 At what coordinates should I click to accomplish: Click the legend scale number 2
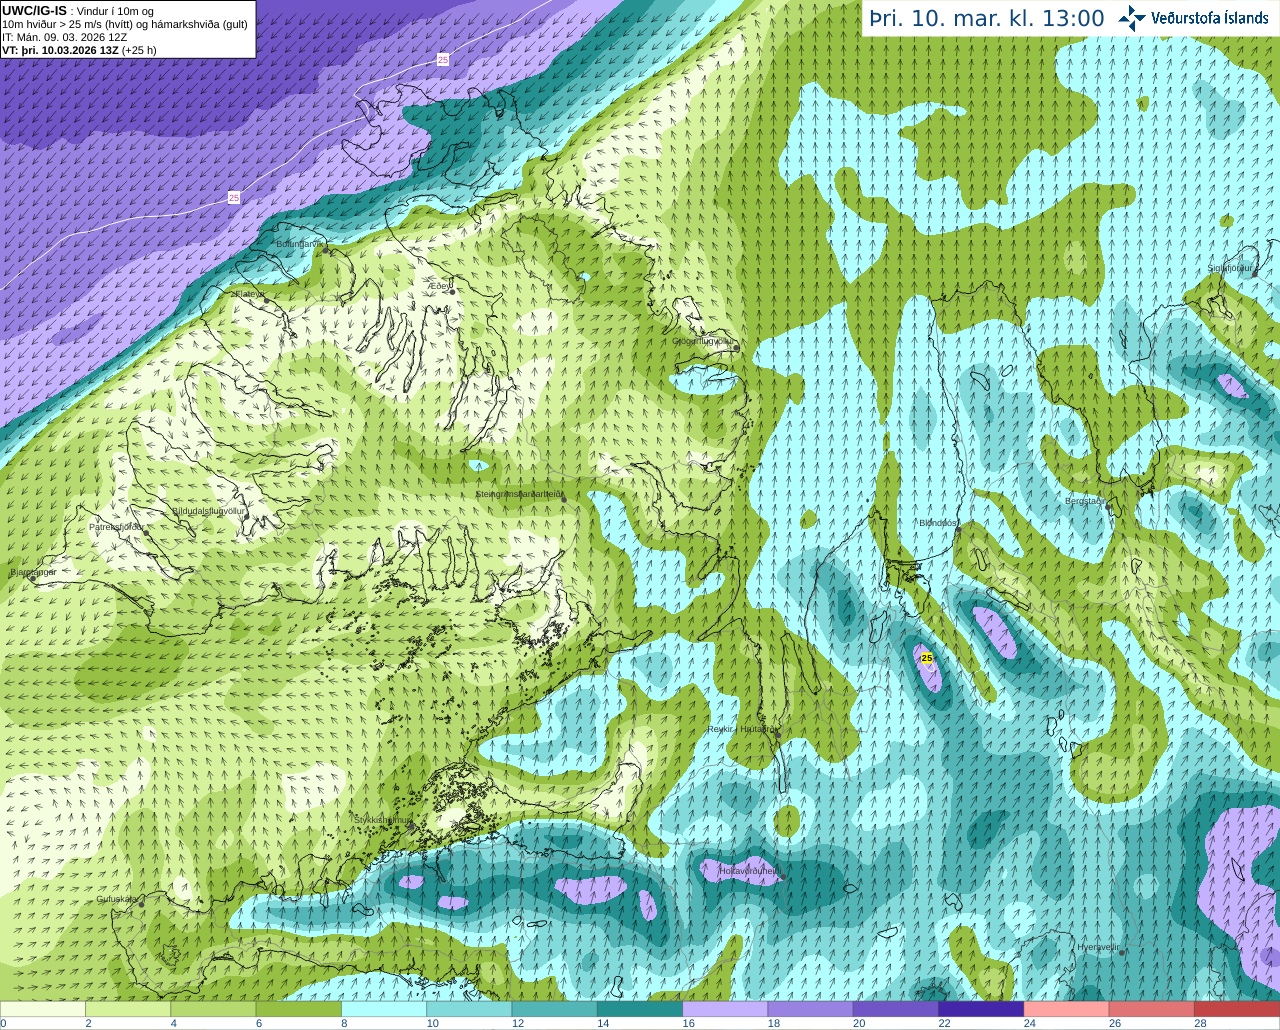tap(88, 1023)
